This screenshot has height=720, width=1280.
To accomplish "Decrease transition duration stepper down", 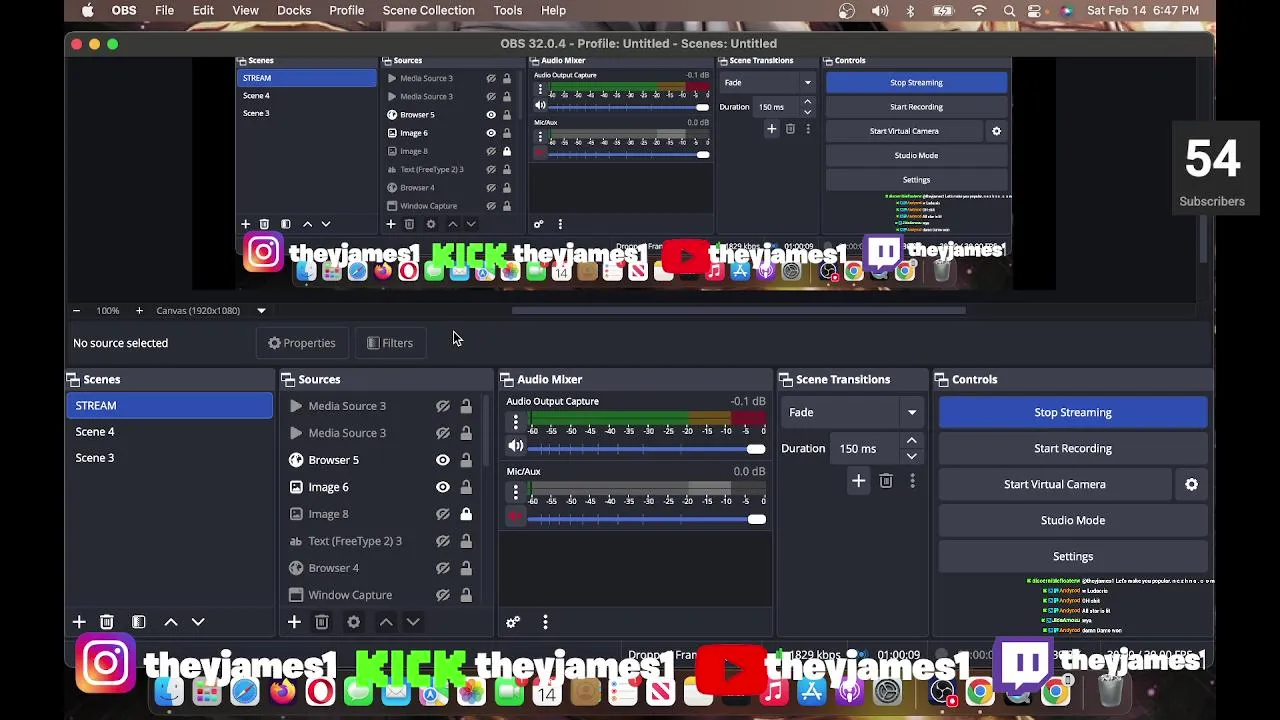I will [911, 456].
